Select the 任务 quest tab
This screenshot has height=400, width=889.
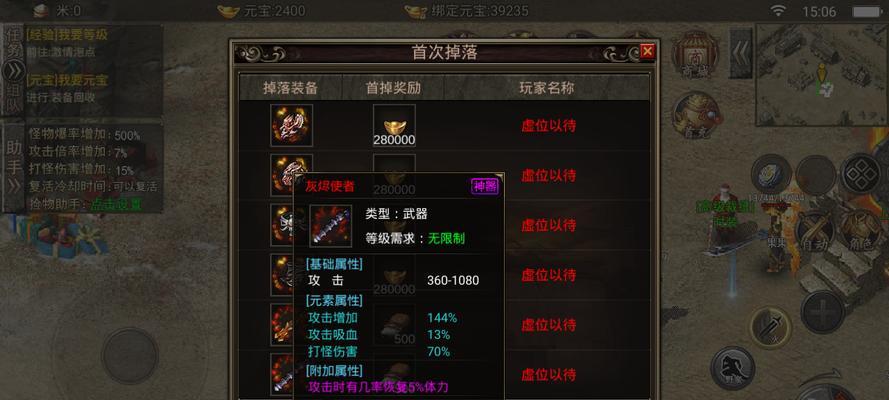(x=12, y=43)
